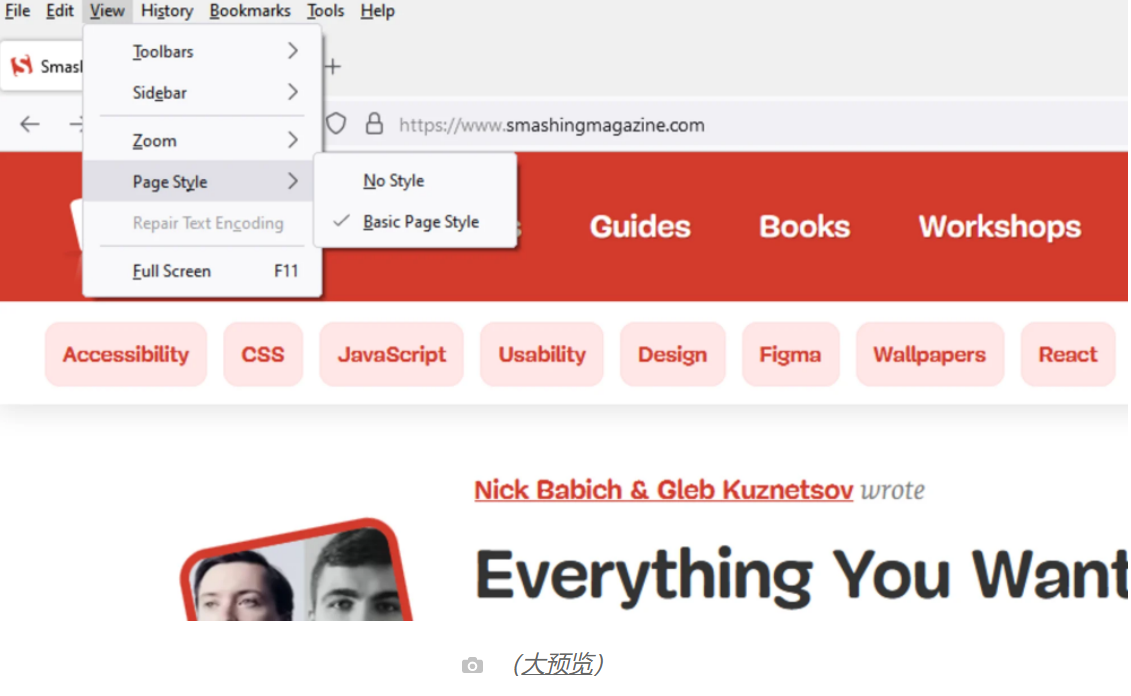Screen dimensions: 1131x696
Task: Open Nick Babich & Gleb Kuznetsov author link
Action: [664, 490]
